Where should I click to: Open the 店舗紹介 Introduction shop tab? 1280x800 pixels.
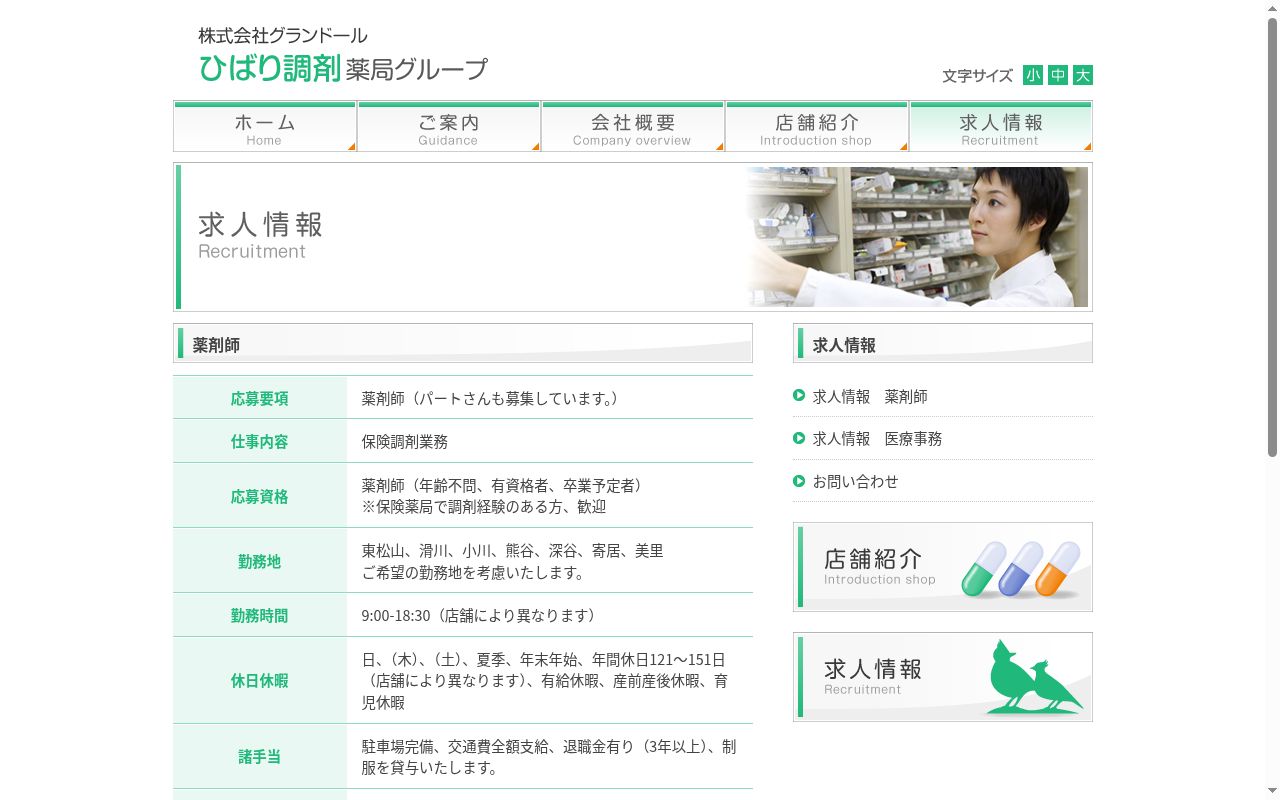817,127
